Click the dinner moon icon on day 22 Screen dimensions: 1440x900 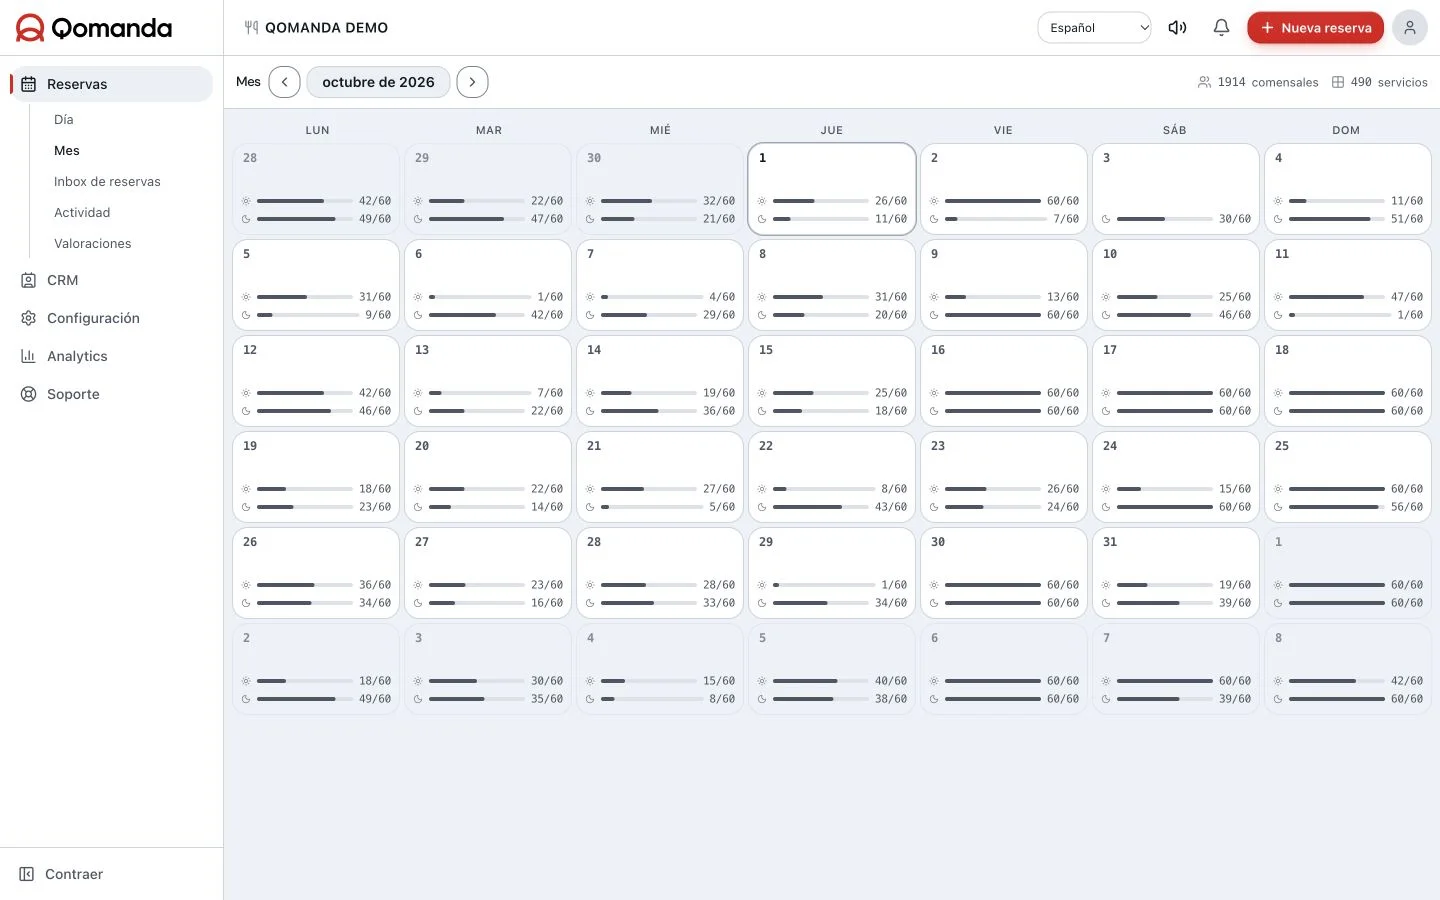pyautogui.click(x=762, y=507)
